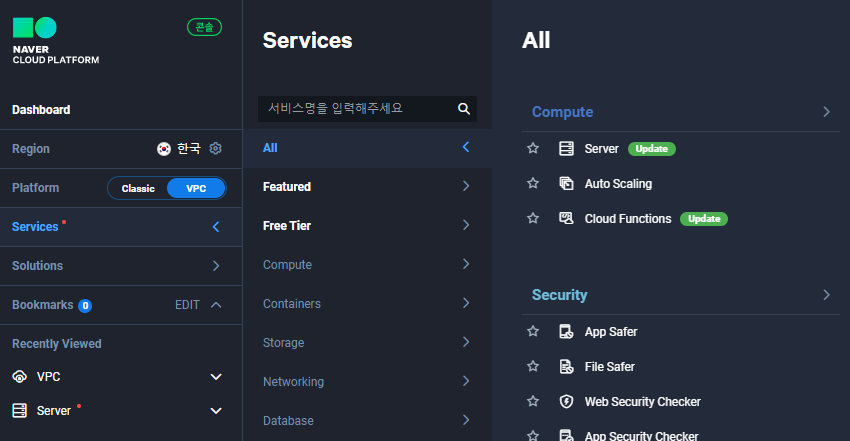Click the Featured category label
This screenshot has width=850, height=441.
coord(287,187)
